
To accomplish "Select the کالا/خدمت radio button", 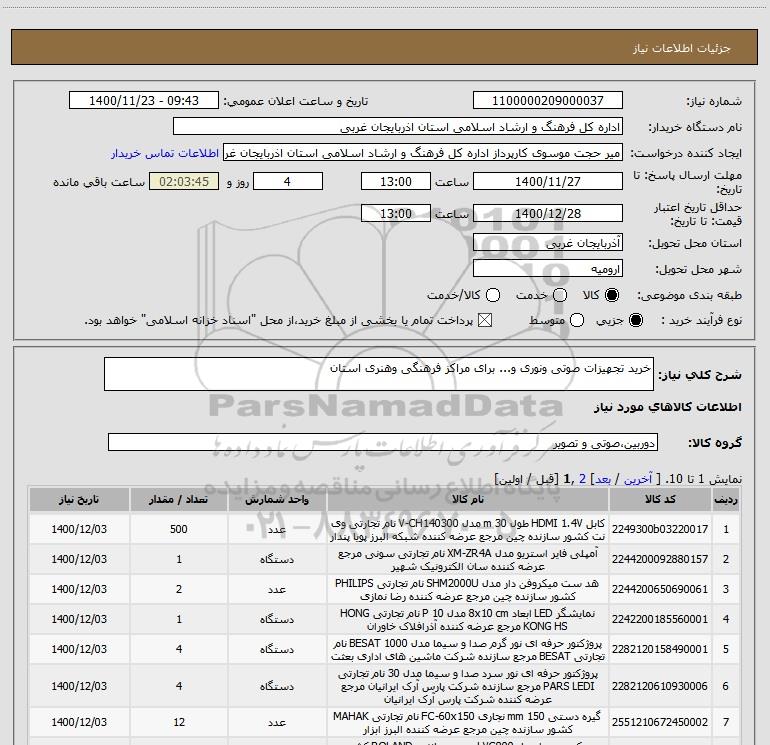I will pyautogui.click(x=493, y=295).
